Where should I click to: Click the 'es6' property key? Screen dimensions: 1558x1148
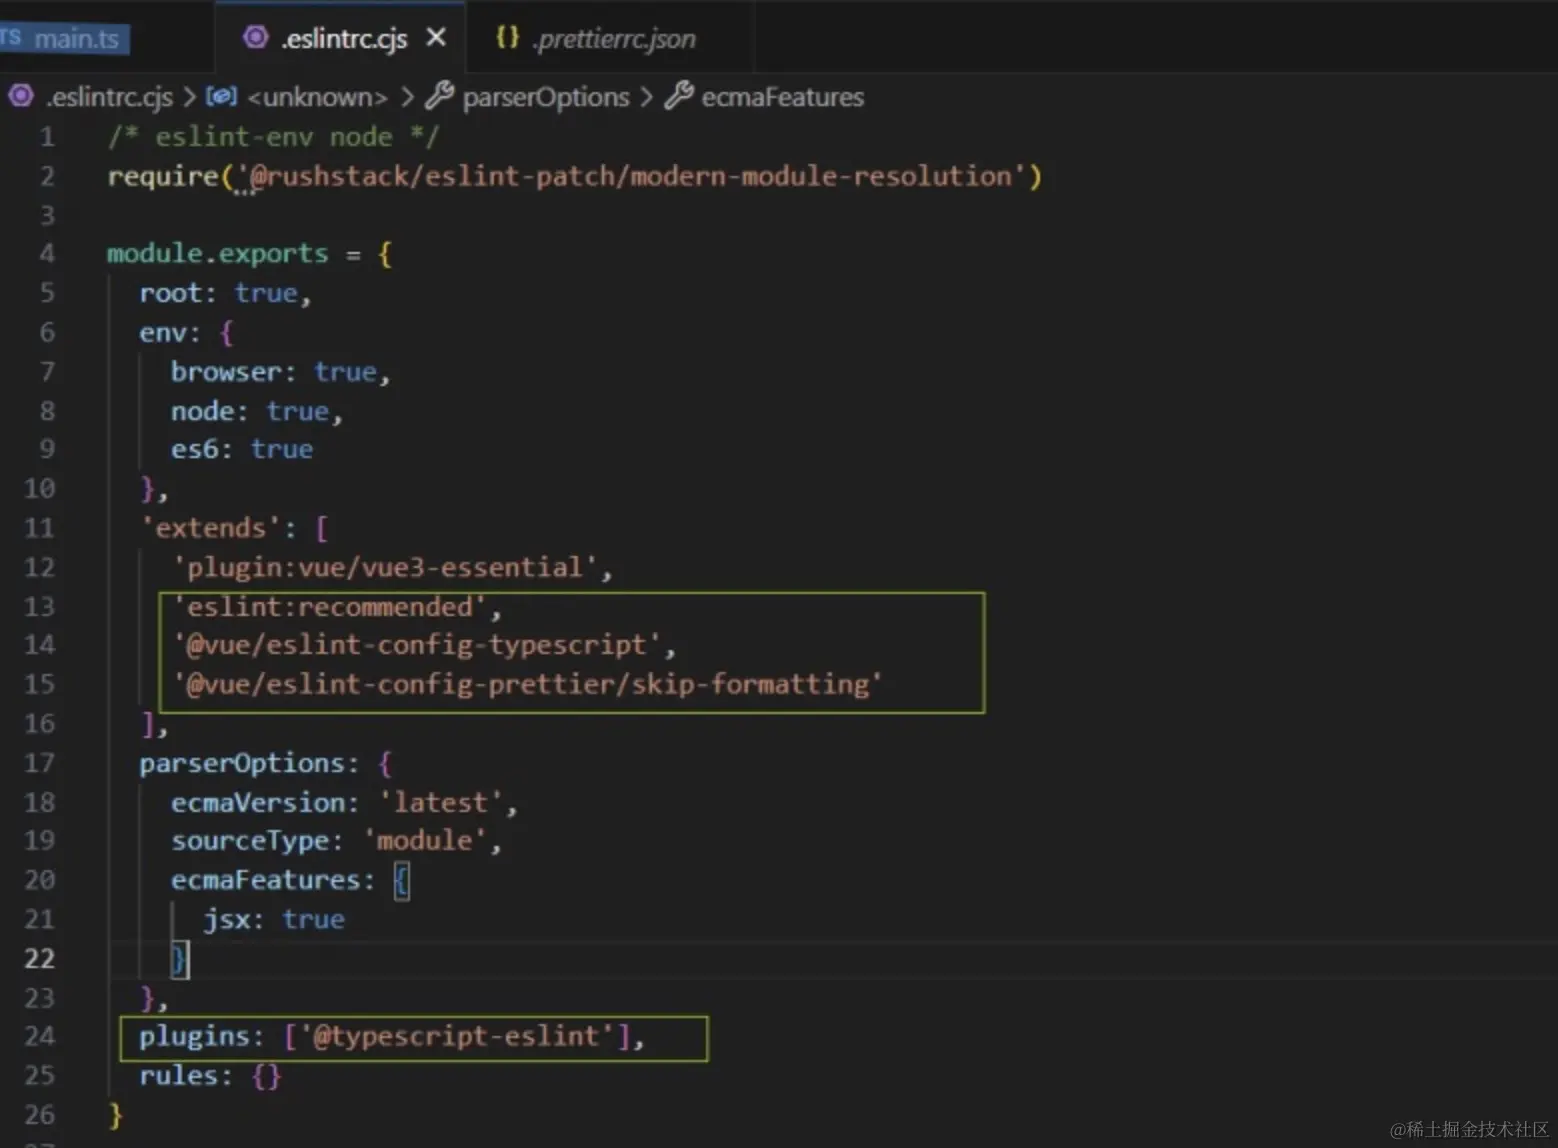(x=194, y=450)
